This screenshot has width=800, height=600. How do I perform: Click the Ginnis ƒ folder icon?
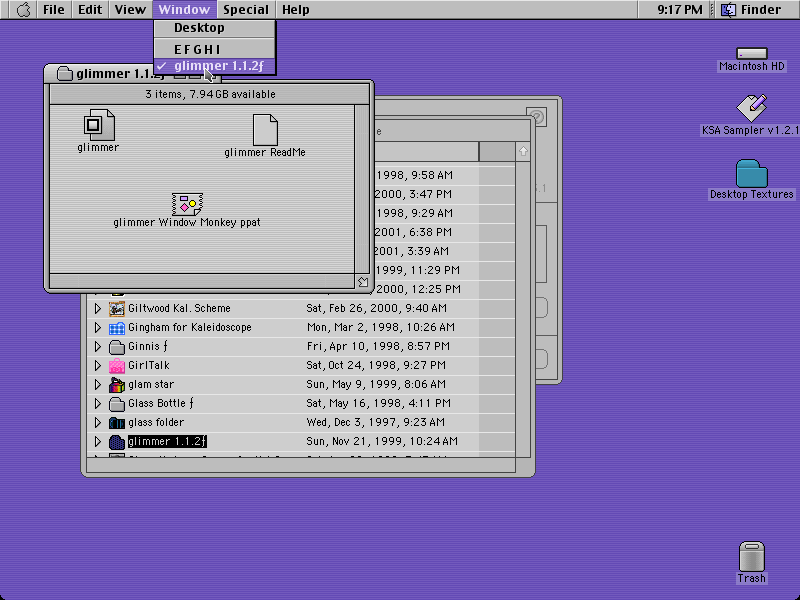click(117, 347)
